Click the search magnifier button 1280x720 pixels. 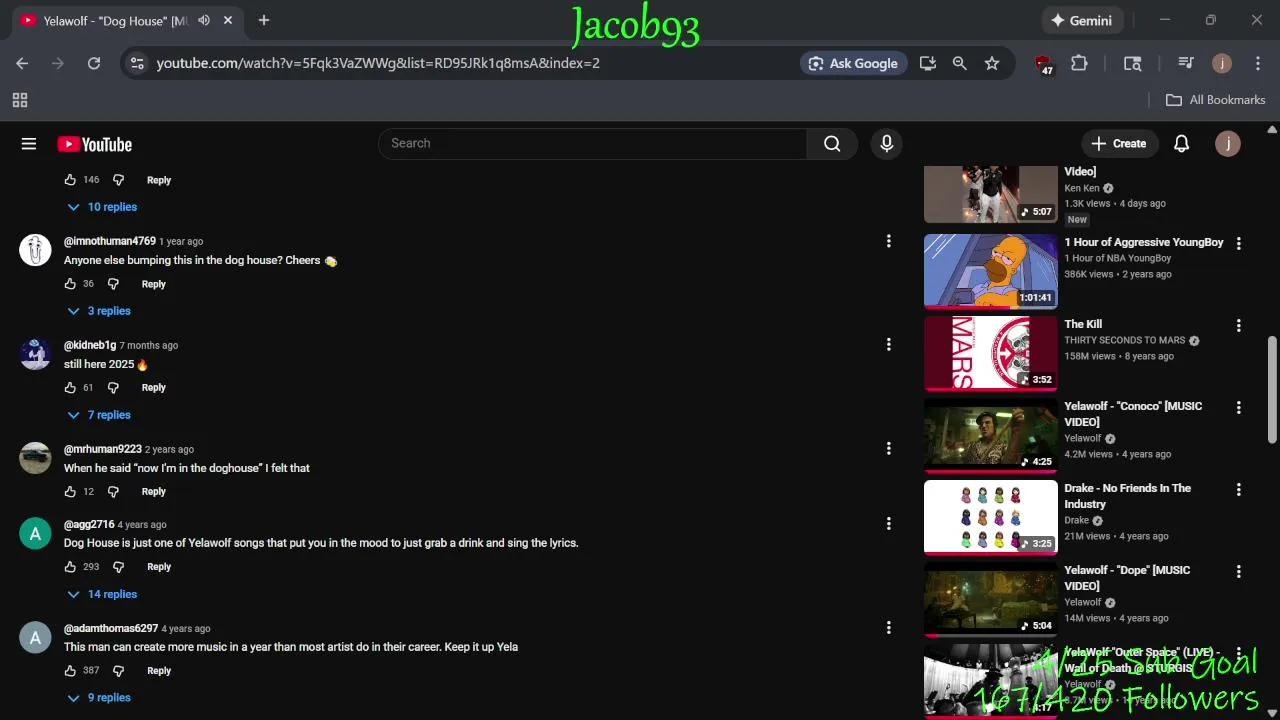(x=832, y=144)
